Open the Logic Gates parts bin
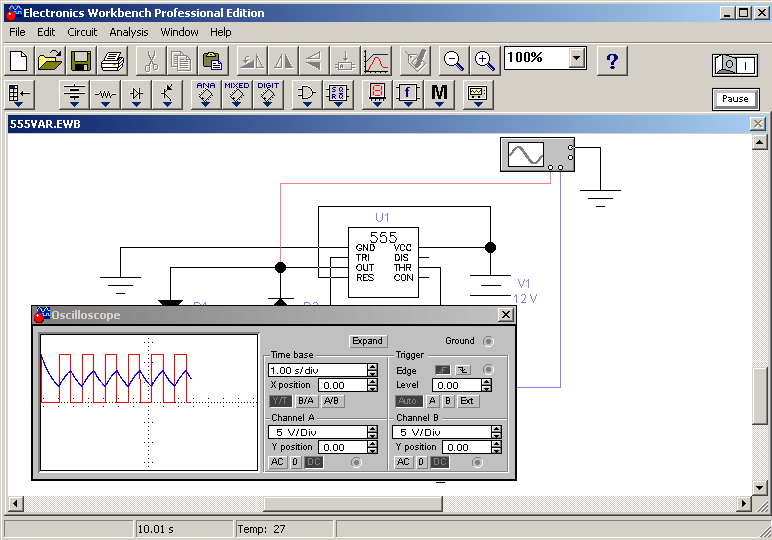772x540 pixels. point(307,94)
